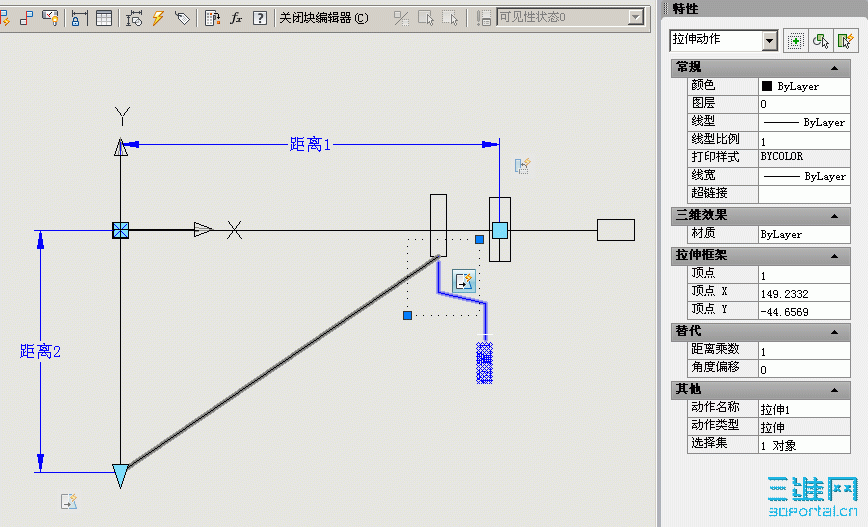
Task: Click the Select Objects cursor icon
Action: 820,41
